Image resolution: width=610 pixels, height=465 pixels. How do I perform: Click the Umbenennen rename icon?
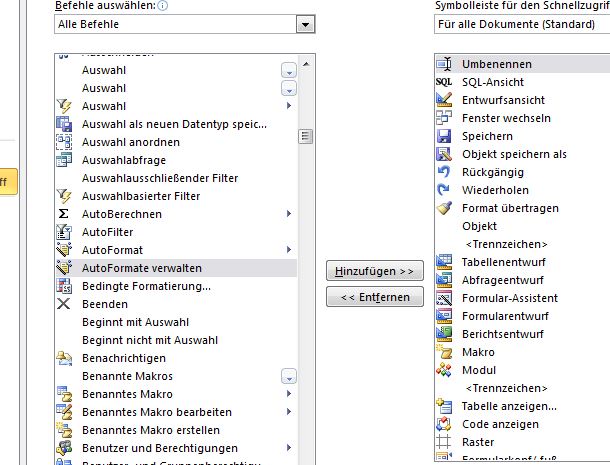[444, 64]
